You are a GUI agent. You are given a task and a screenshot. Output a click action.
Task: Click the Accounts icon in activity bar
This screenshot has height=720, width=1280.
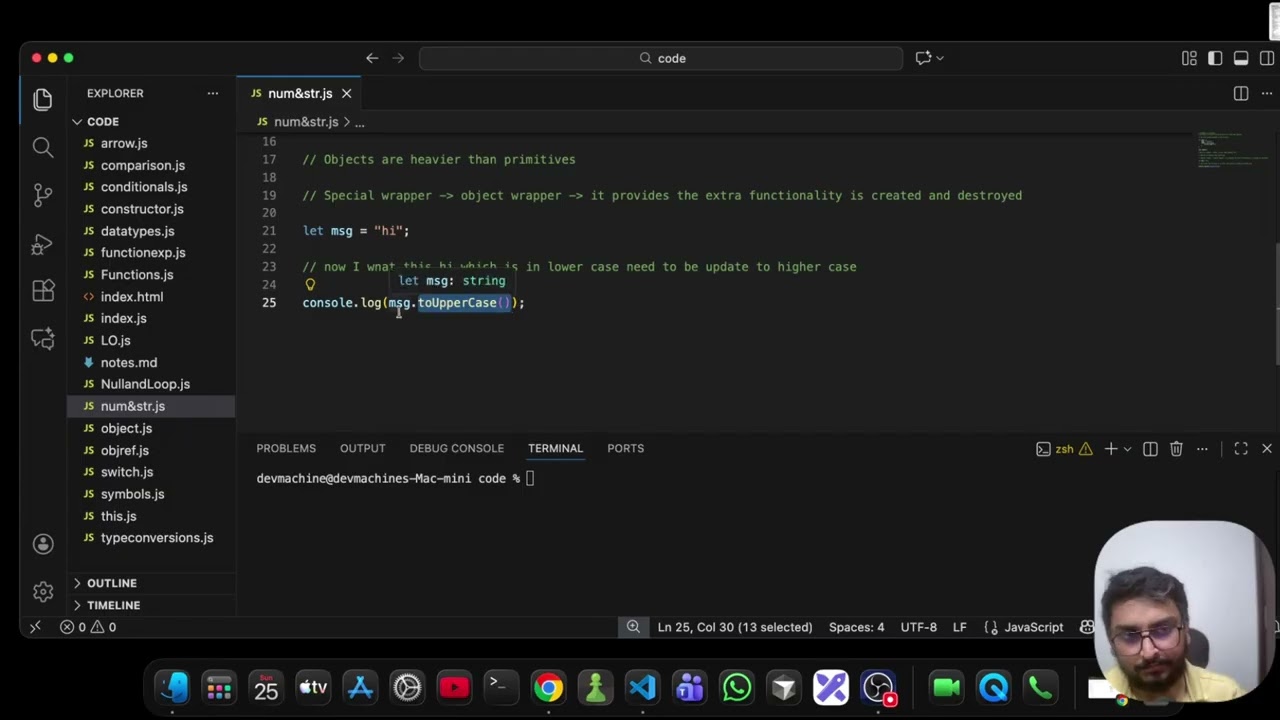tap(42, 544)
